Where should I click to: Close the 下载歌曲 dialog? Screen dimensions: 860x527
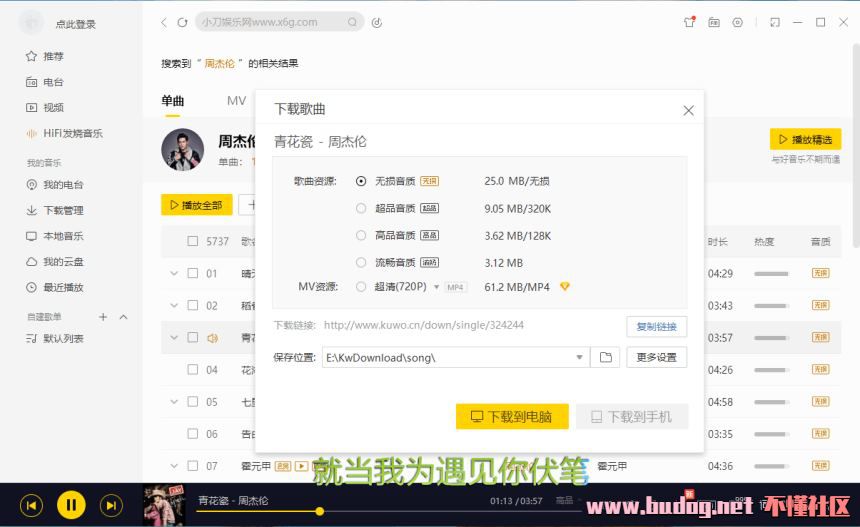(688, 110)
